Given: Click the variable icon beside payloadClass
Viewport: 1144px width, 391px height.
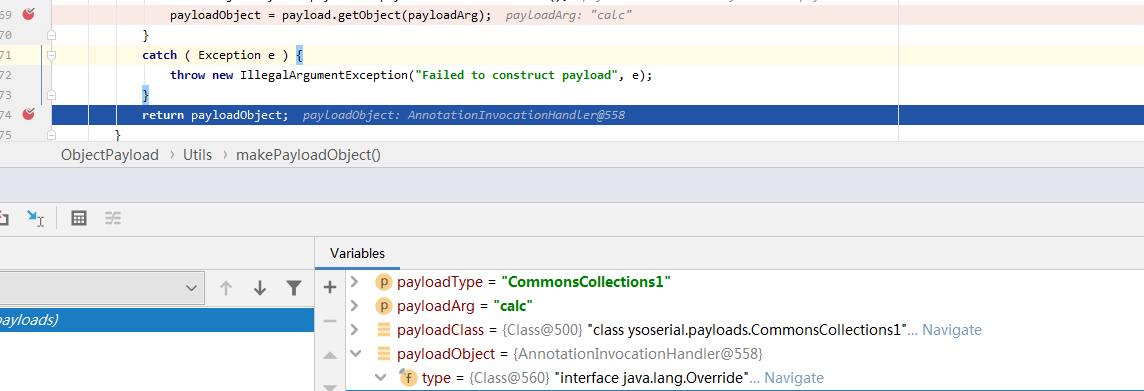Looking at the screenshot, I should tap(384, 330).
